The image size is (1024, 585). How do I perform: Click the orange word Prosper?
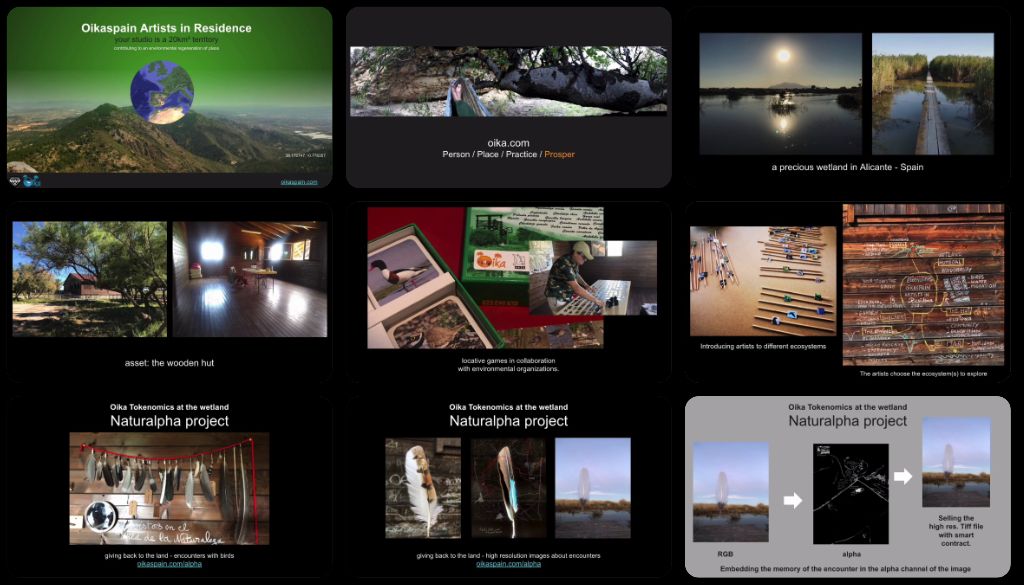click(560, 155)
